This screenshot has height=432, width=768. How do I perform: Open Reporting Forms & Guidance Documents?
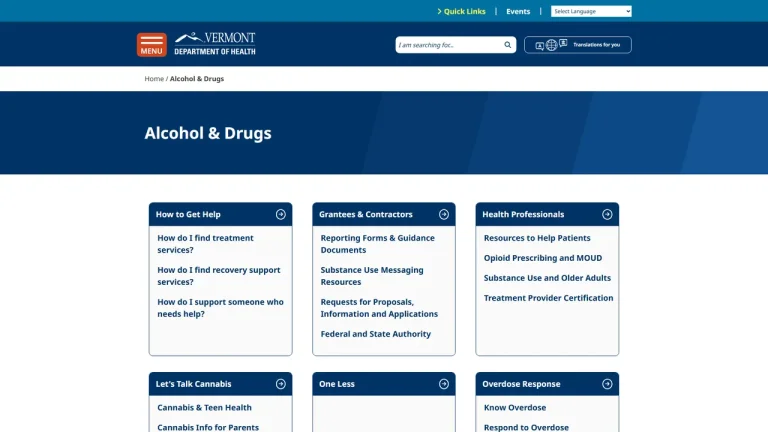378,244
